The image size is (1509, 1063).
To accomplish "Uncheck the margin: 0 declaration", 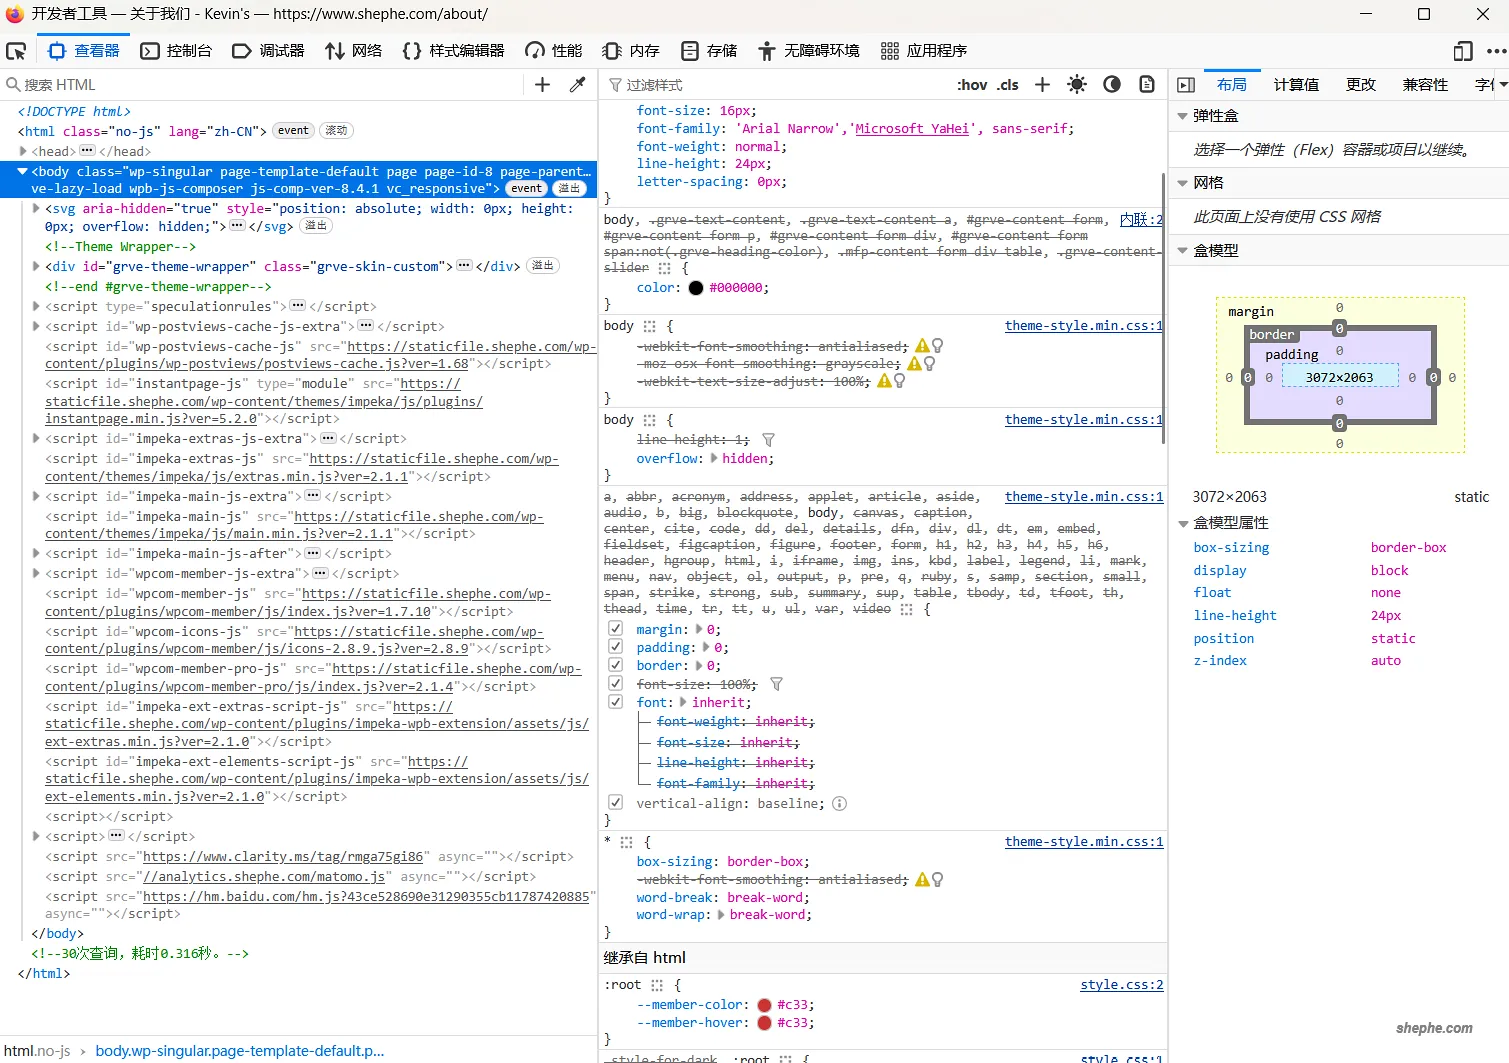I will (615, 628).
